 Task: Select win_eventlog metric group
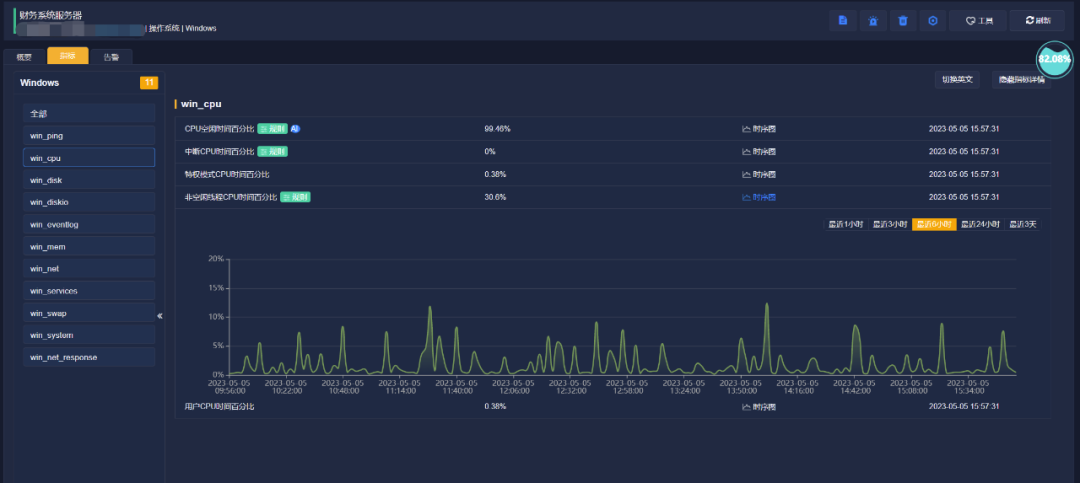[x=89, y=225]
